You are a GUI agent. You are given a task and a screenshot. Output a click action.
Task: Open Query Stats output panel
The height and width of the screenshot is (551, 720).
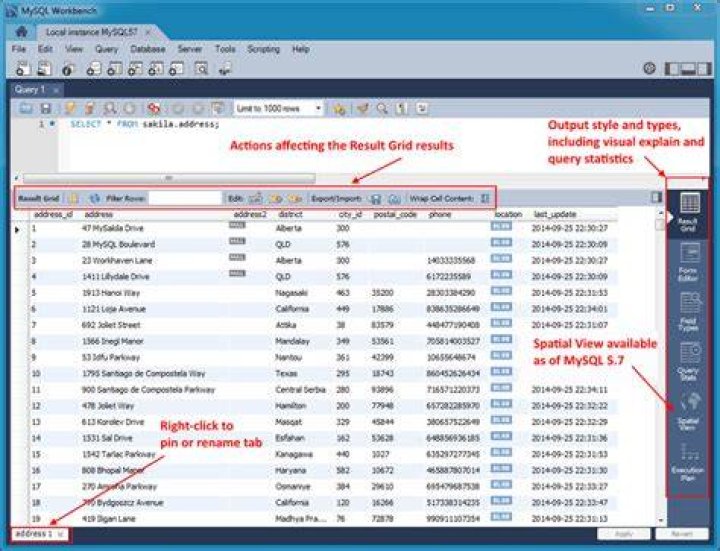tap(687, 361)
